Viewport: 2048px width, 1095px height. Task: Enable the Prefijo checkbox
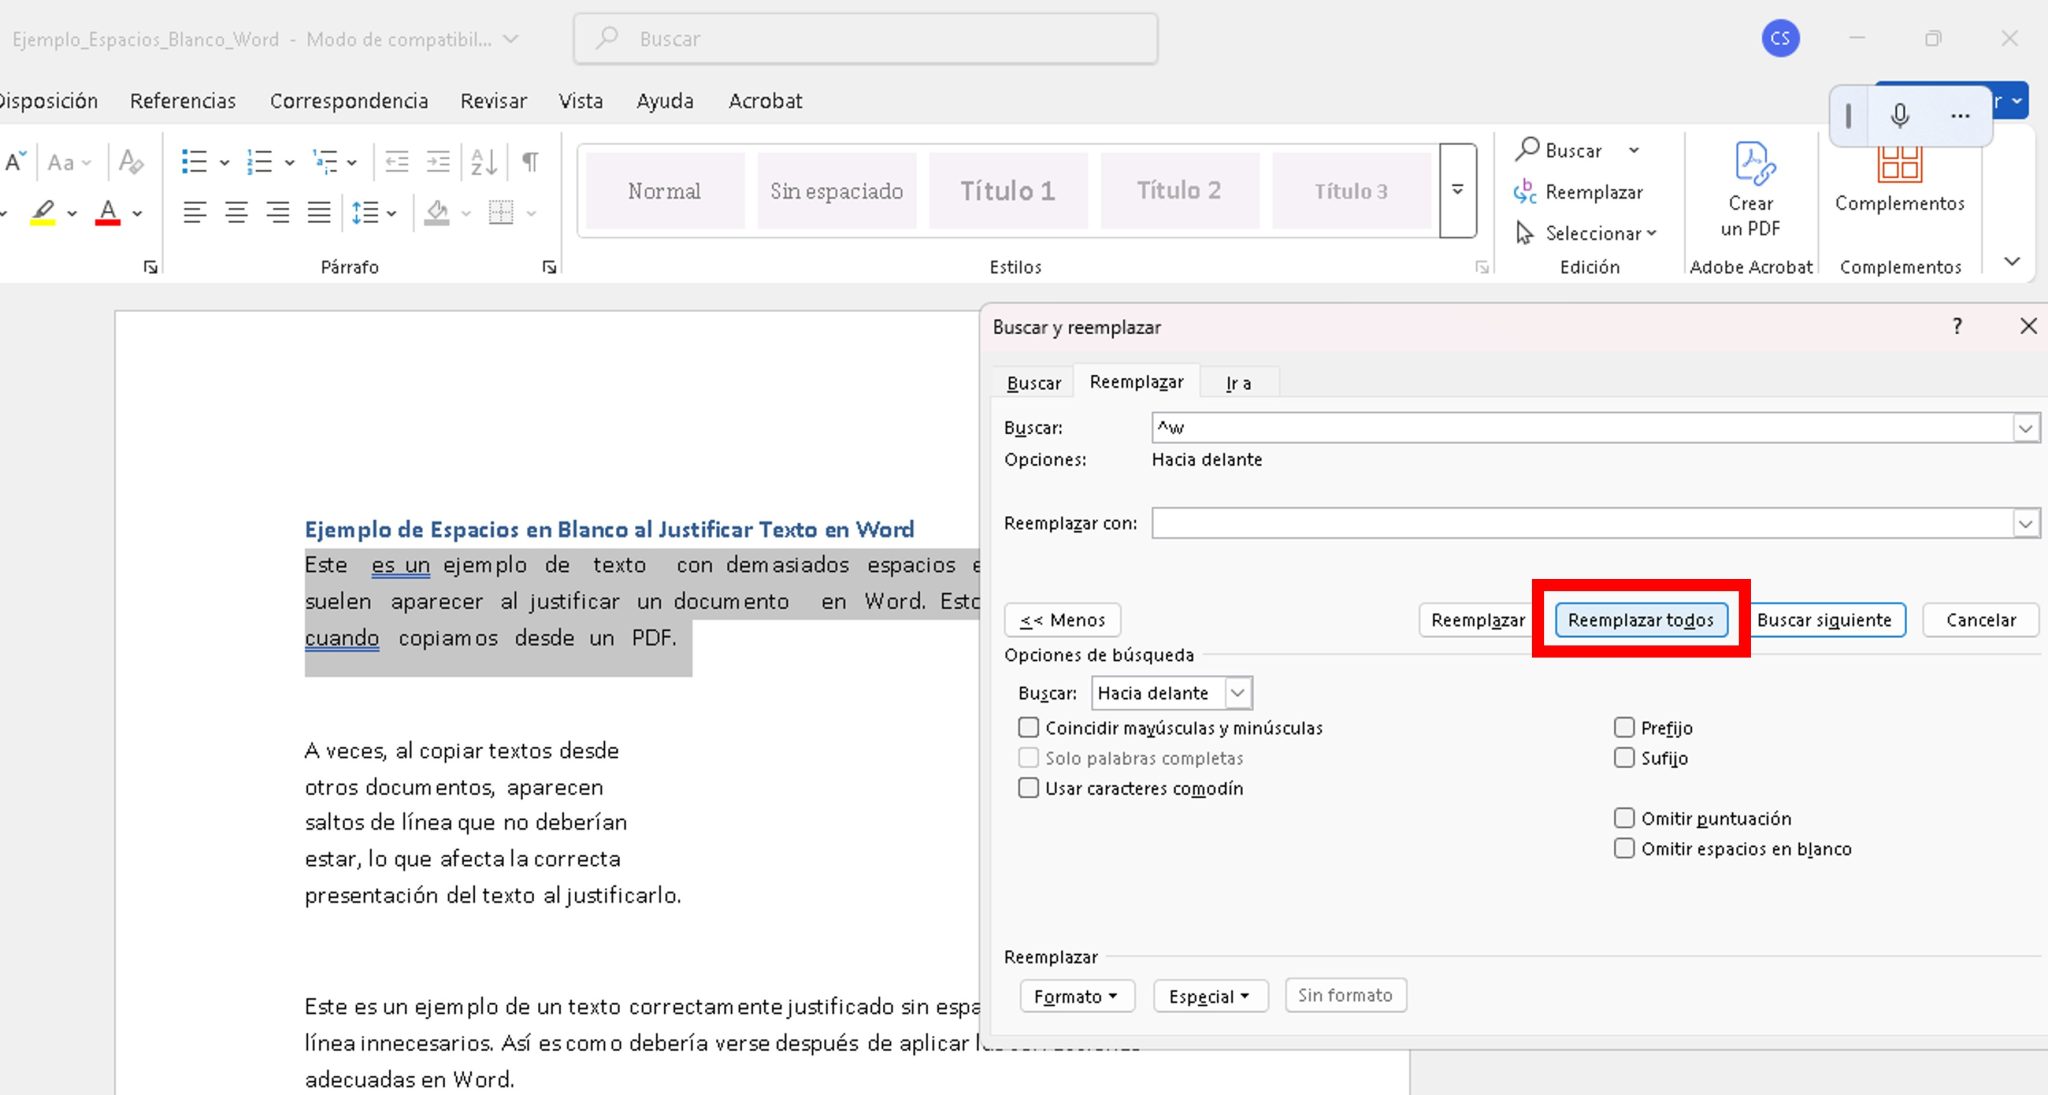click(1624, 727)
